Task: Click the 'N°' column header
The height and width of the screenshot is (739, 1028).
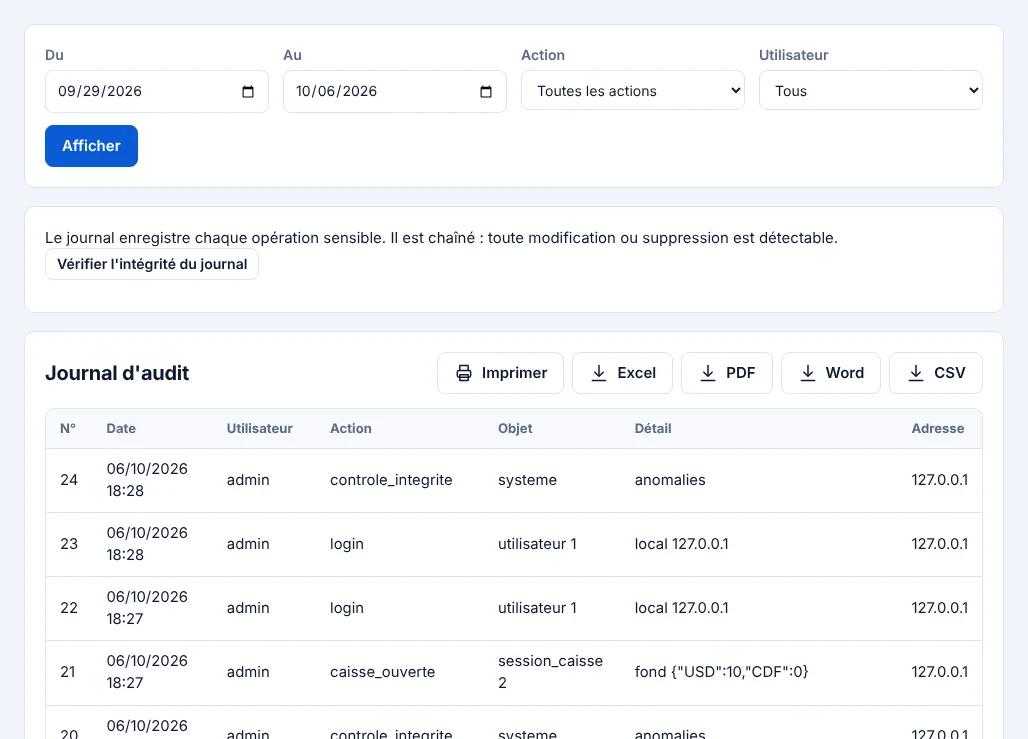Action: [68, 429]
